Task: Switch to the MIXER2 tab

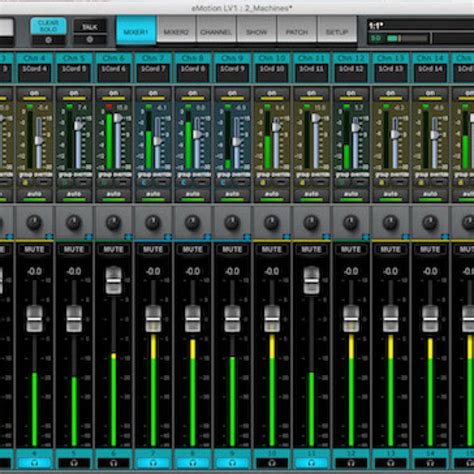Action: pyautogui.click(x=176, y=30)
